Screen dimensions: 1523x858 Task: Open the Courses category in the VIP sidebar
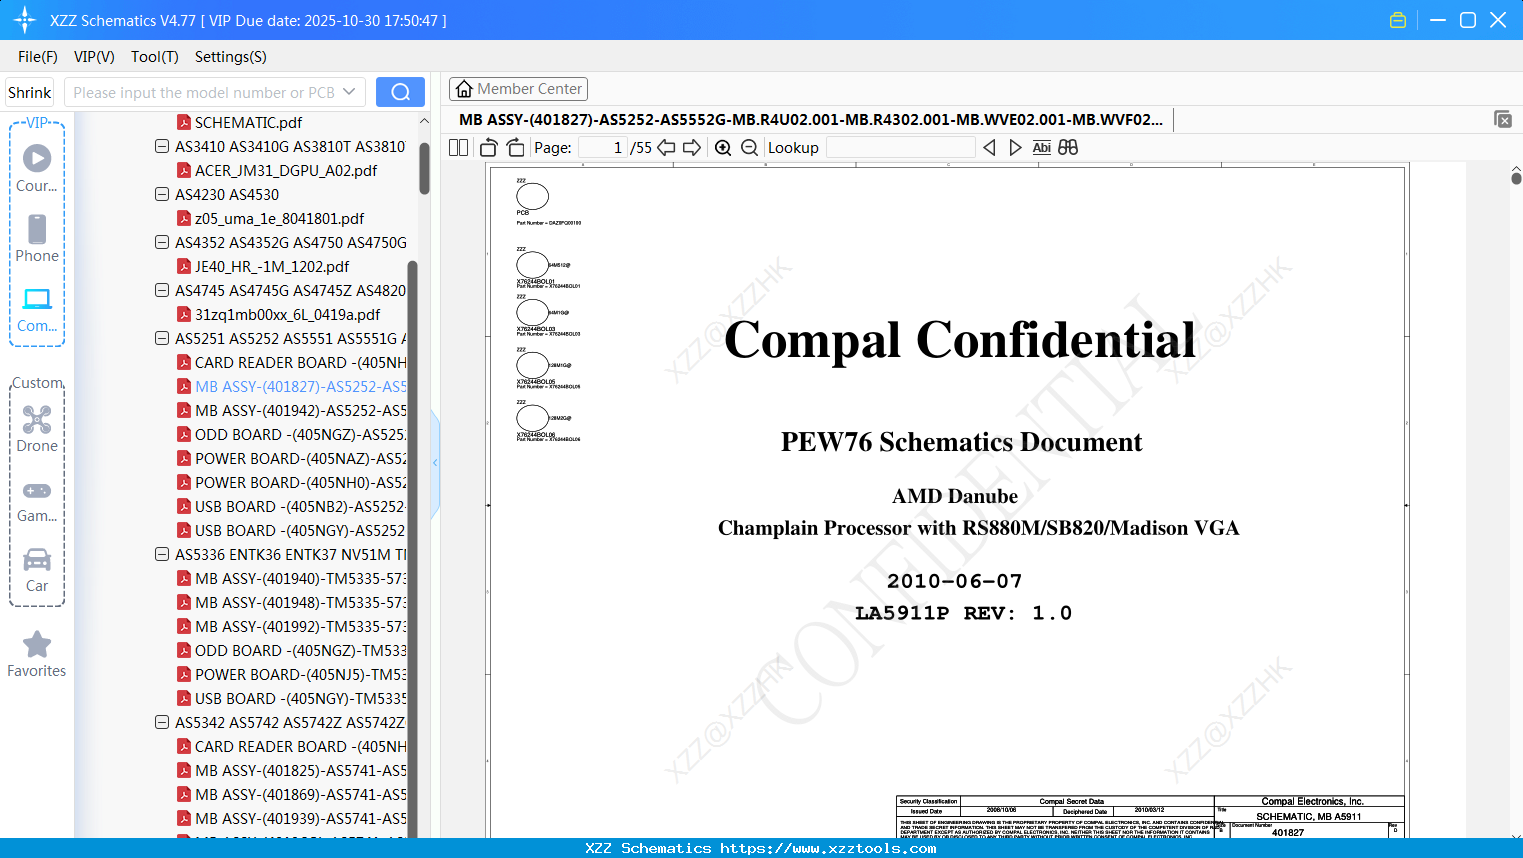37,168
